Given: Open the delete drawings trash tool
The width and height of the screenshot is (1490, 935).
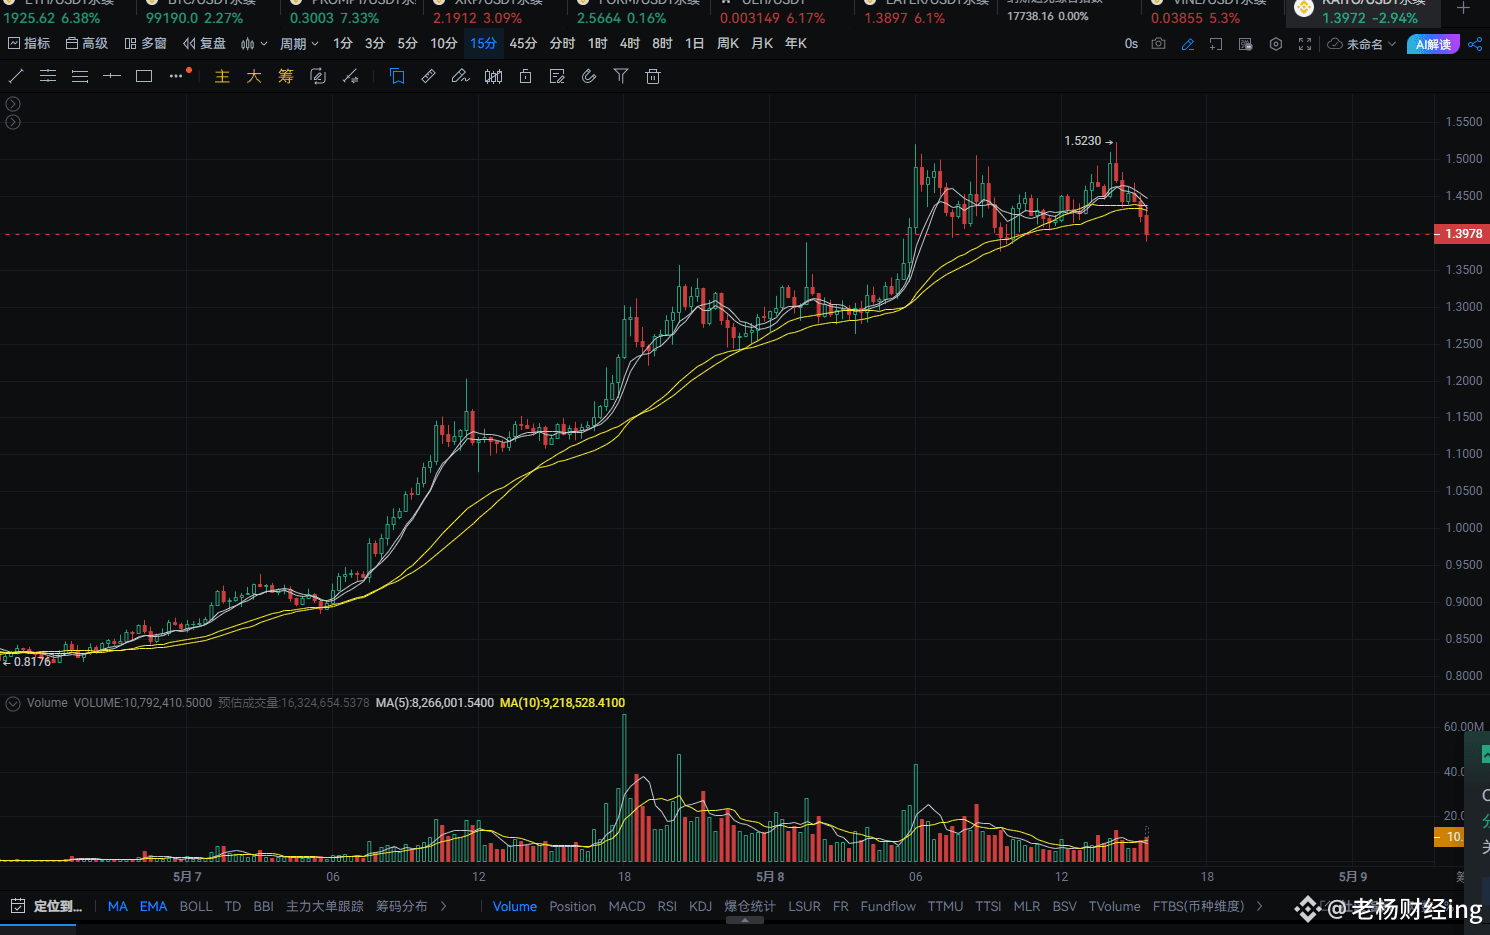Looking at the screenshot, I should pos(652,75).
